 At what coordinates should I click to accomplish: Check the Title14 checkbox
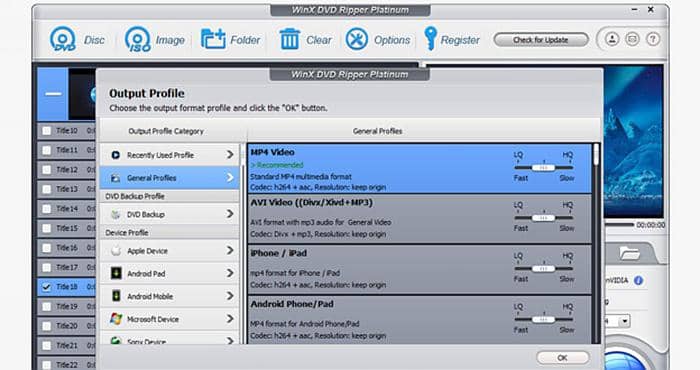(46, 209)
